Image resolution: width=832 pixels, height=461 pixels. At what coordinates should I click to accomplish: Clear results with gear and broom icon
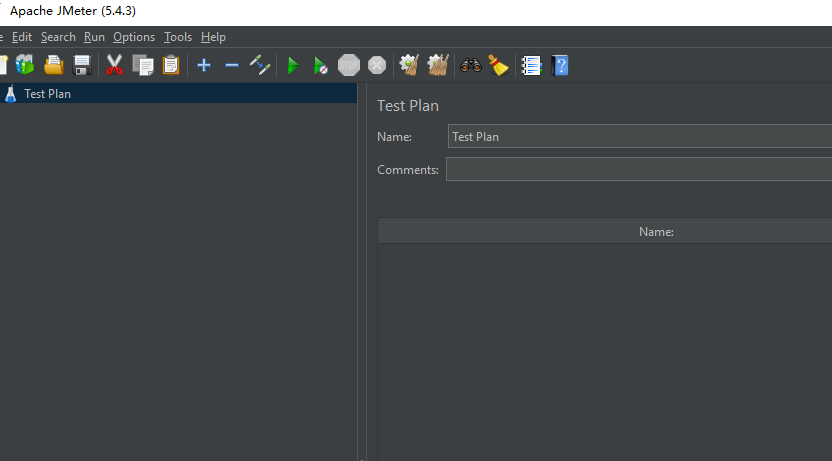click(409, 65)
